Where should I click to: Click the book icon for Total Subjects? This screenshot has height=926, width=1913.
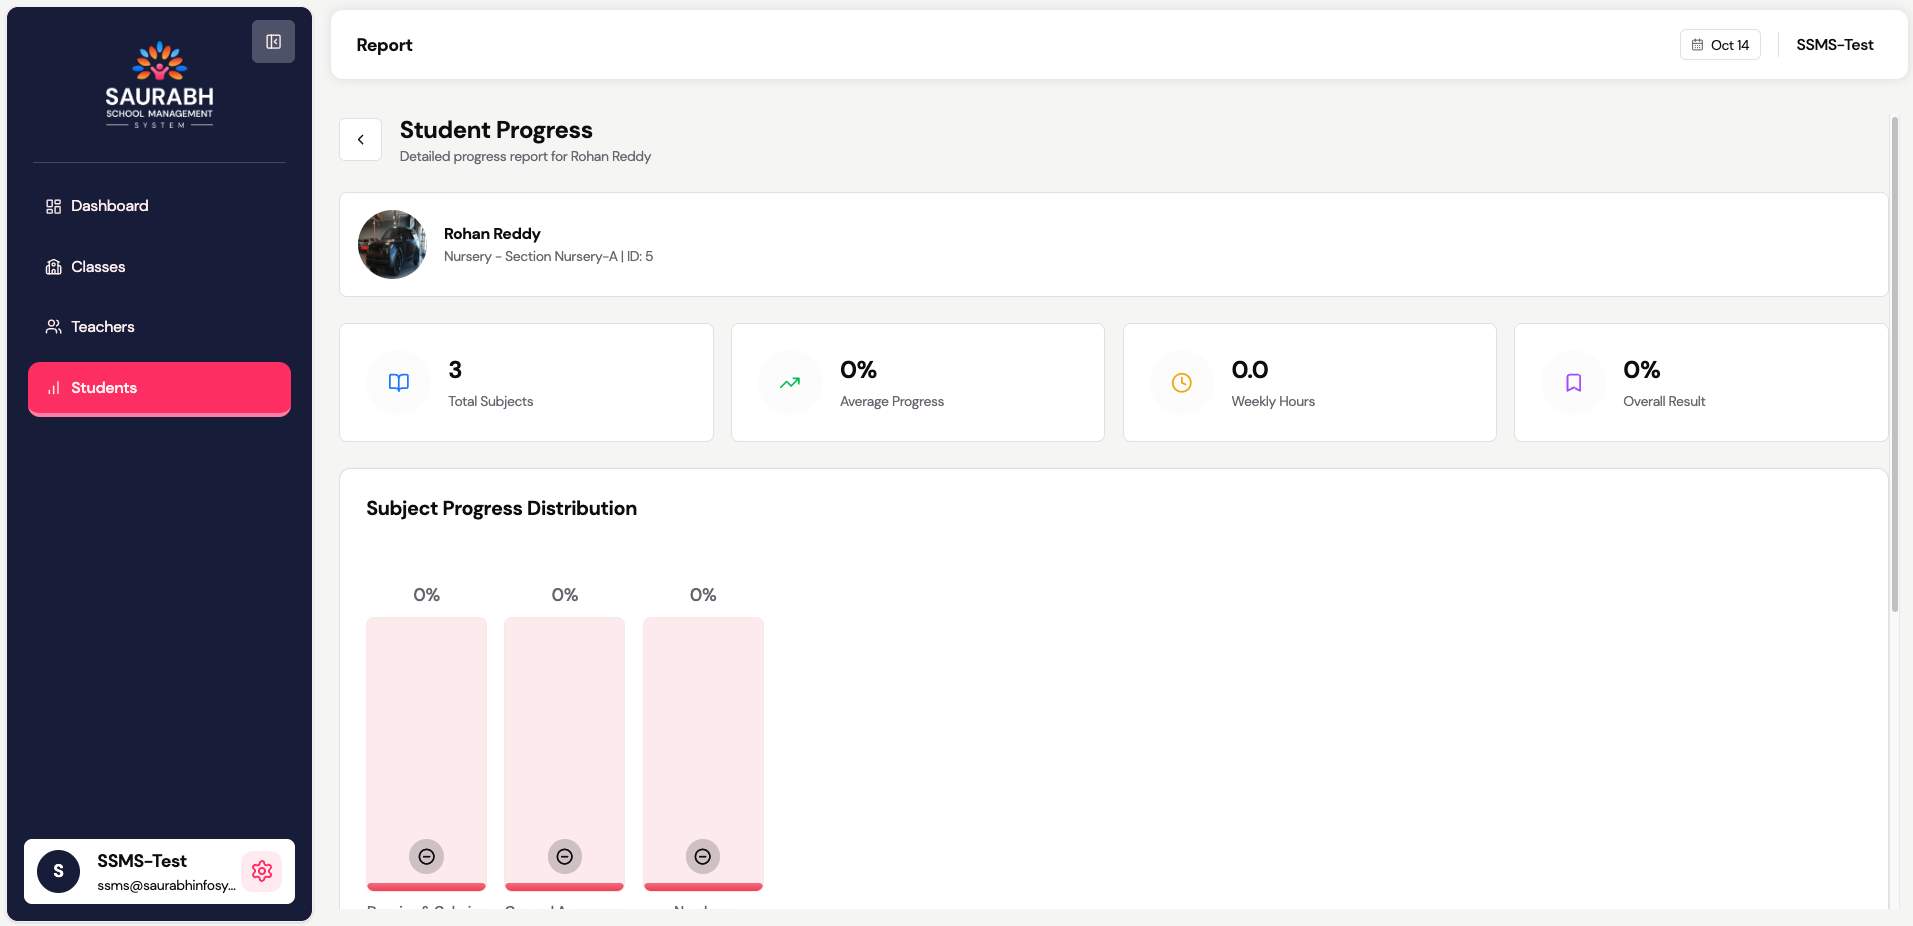[x=399, y=383]
